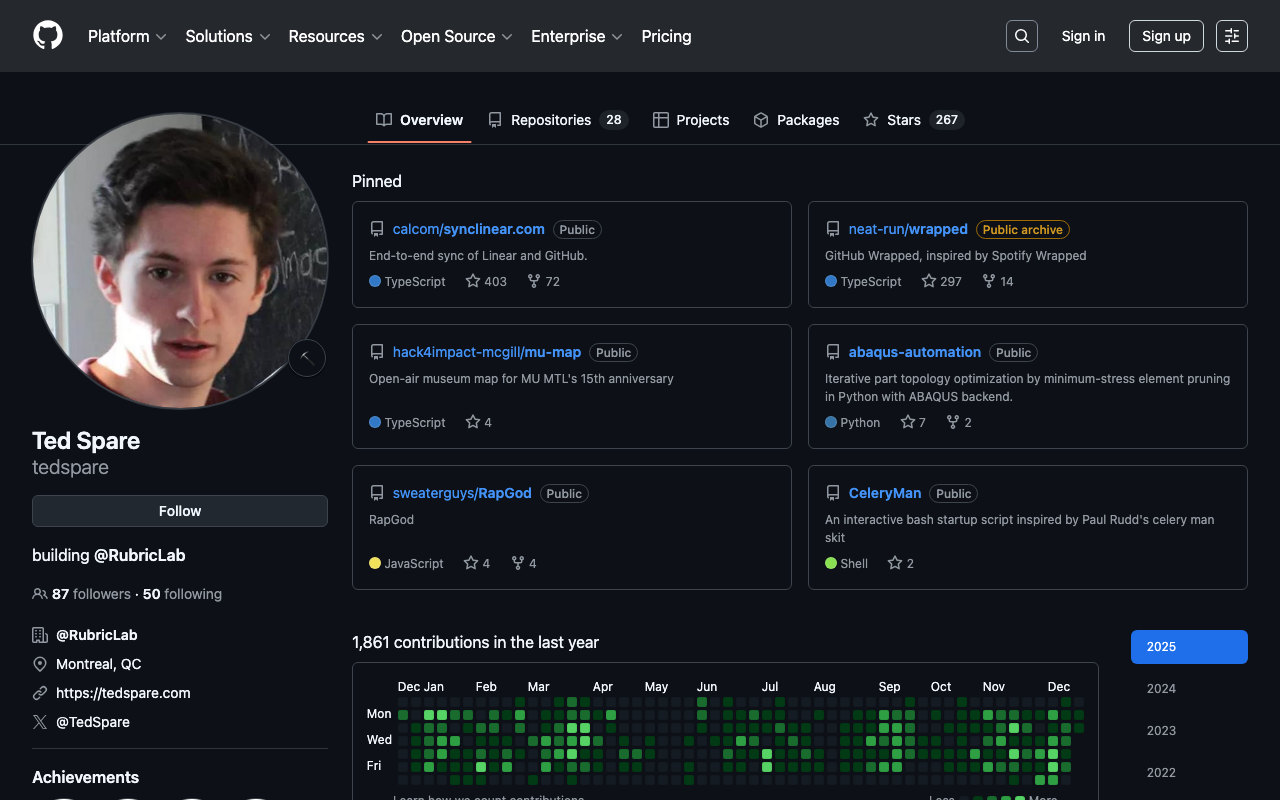The image size is (1280, 800).
Task: Click the status badge on the avatar
Action: 307,358
